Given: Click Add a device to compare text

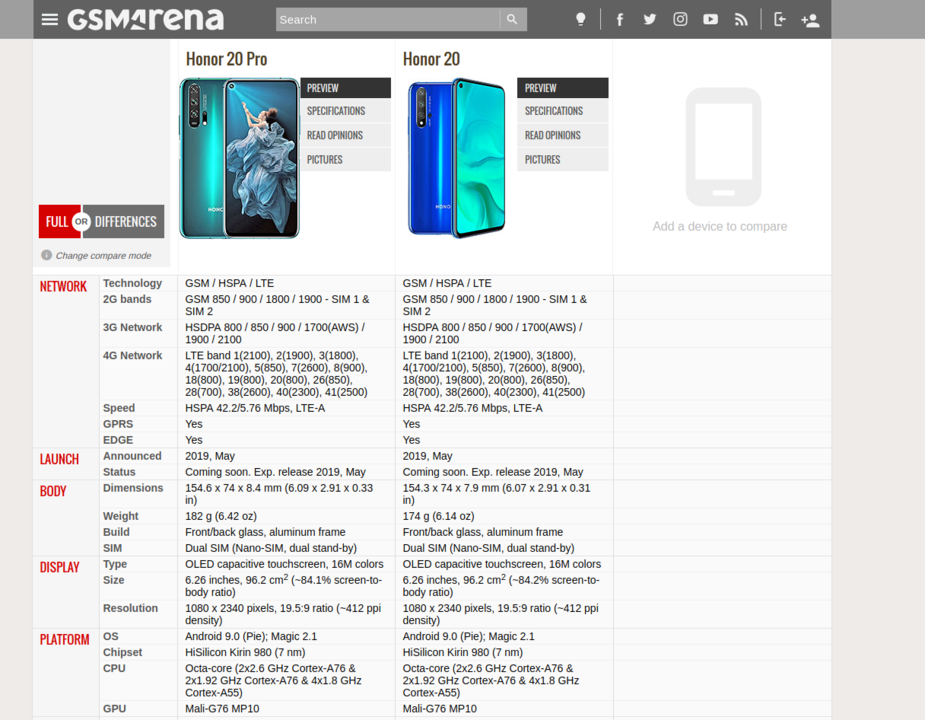Looking at the screenshot, I should [720, 226].
